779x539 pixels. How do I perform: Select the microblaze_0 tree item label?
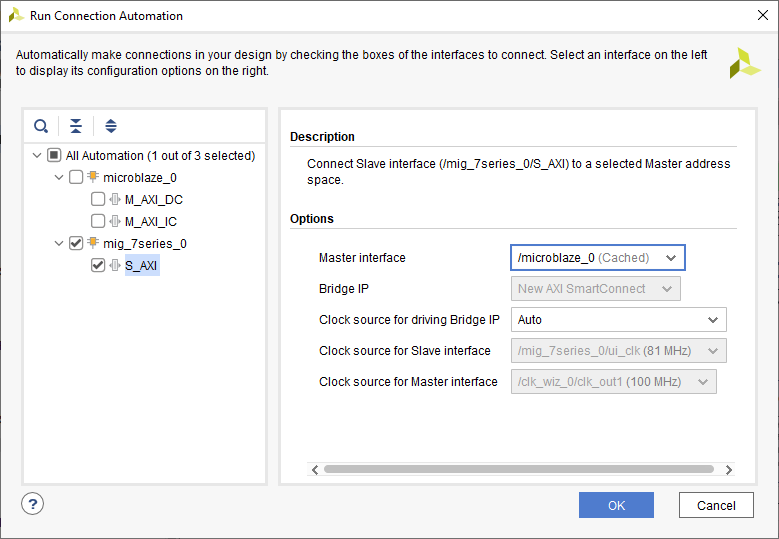pyautogui.click(x=140, y=177)
